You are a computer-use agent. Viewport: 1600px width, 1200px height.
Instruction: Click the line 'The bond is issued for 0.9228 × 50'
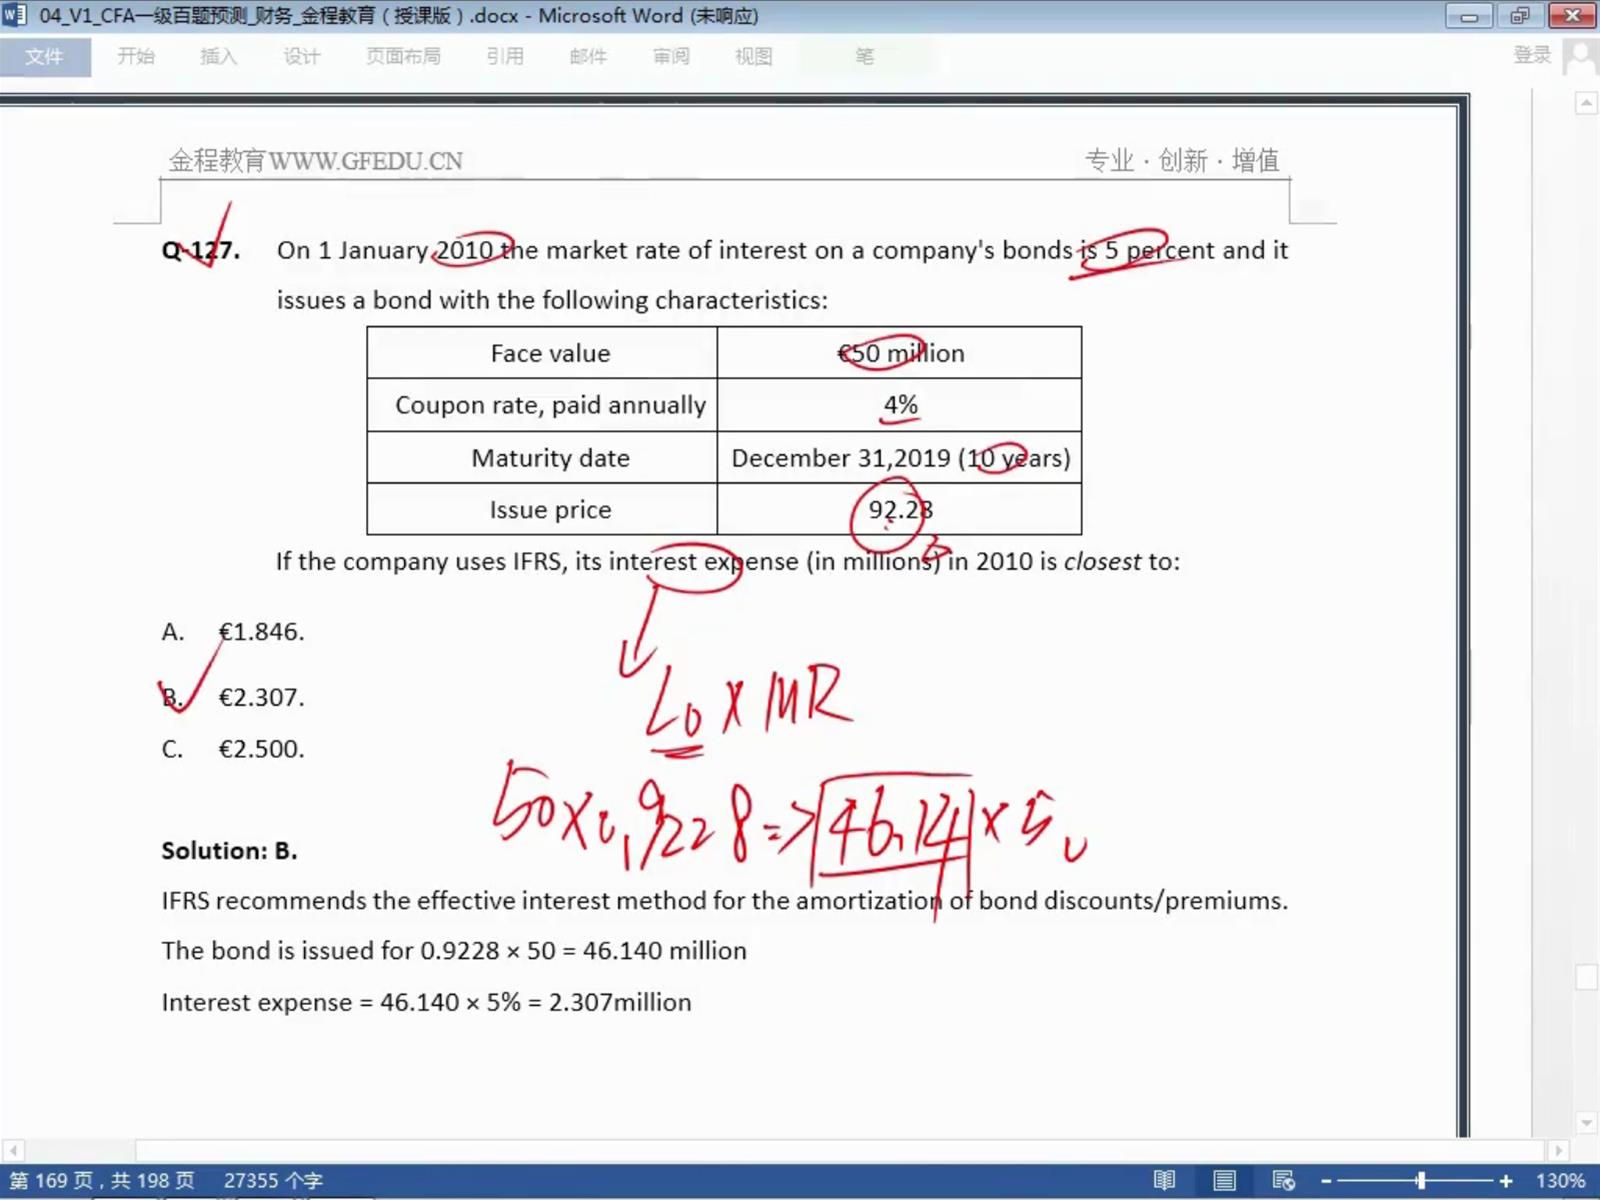(x=454, y=951)
